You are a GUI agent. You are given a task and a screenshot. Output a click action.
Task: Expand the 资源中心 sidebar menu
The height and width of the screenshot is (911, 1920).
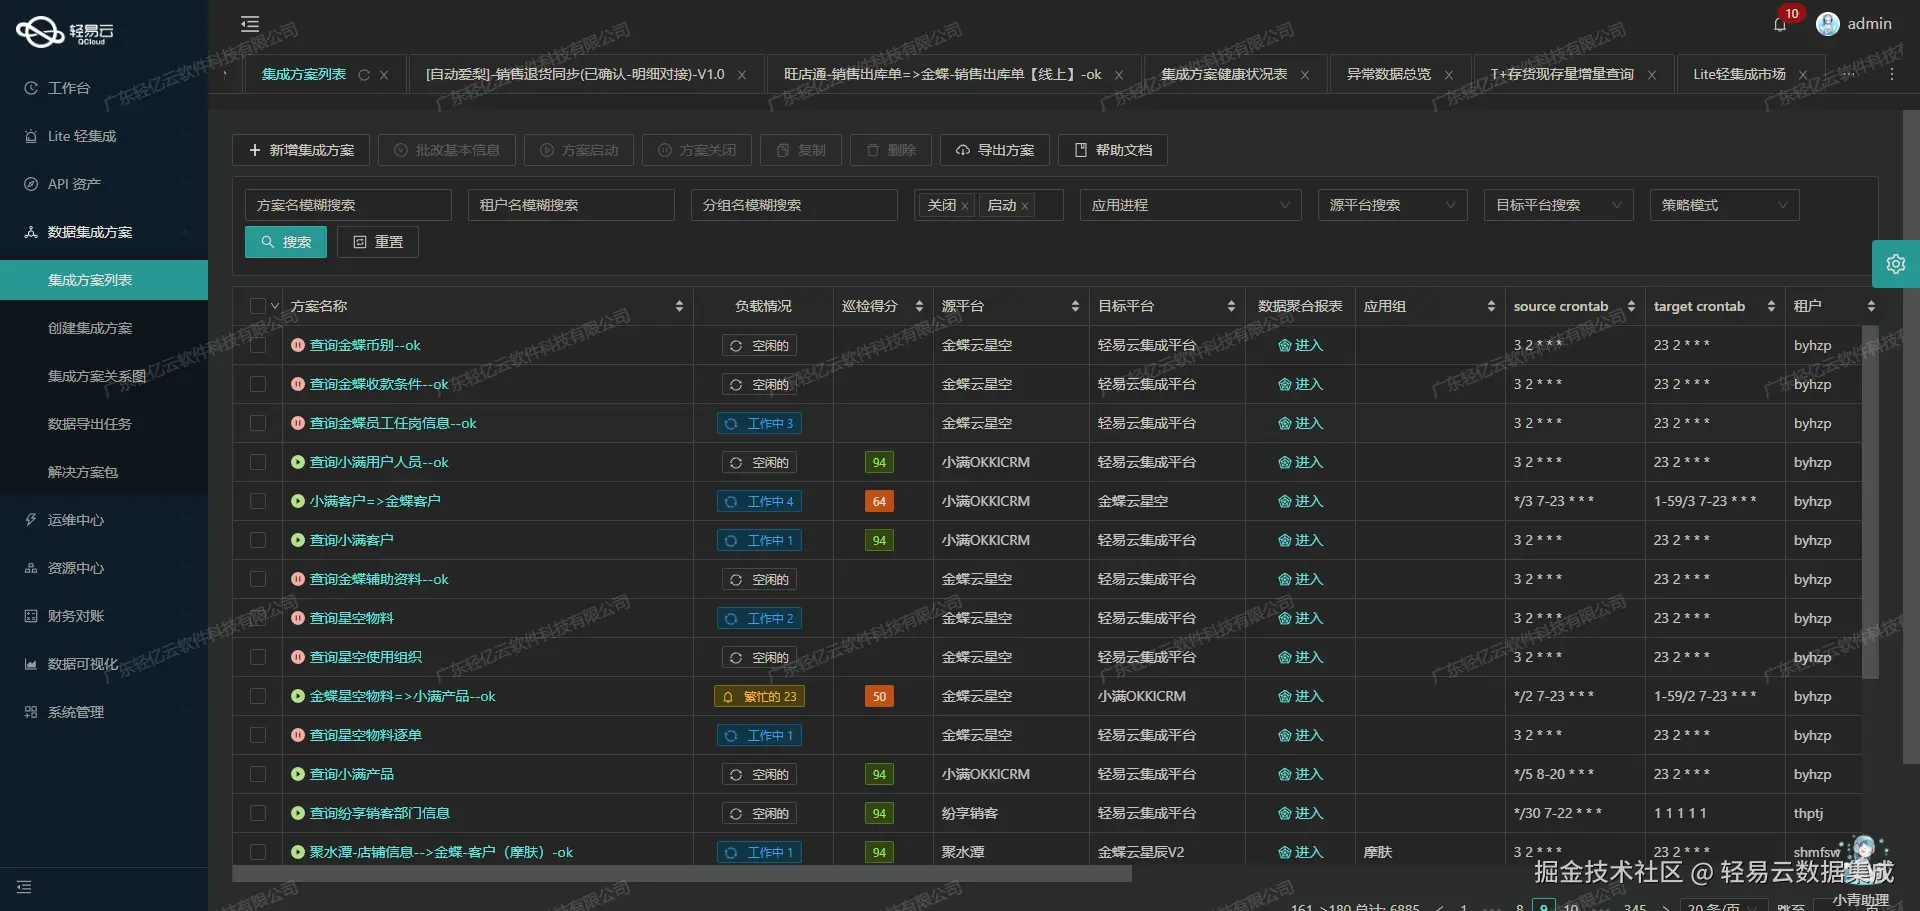[x=104, y=568]
